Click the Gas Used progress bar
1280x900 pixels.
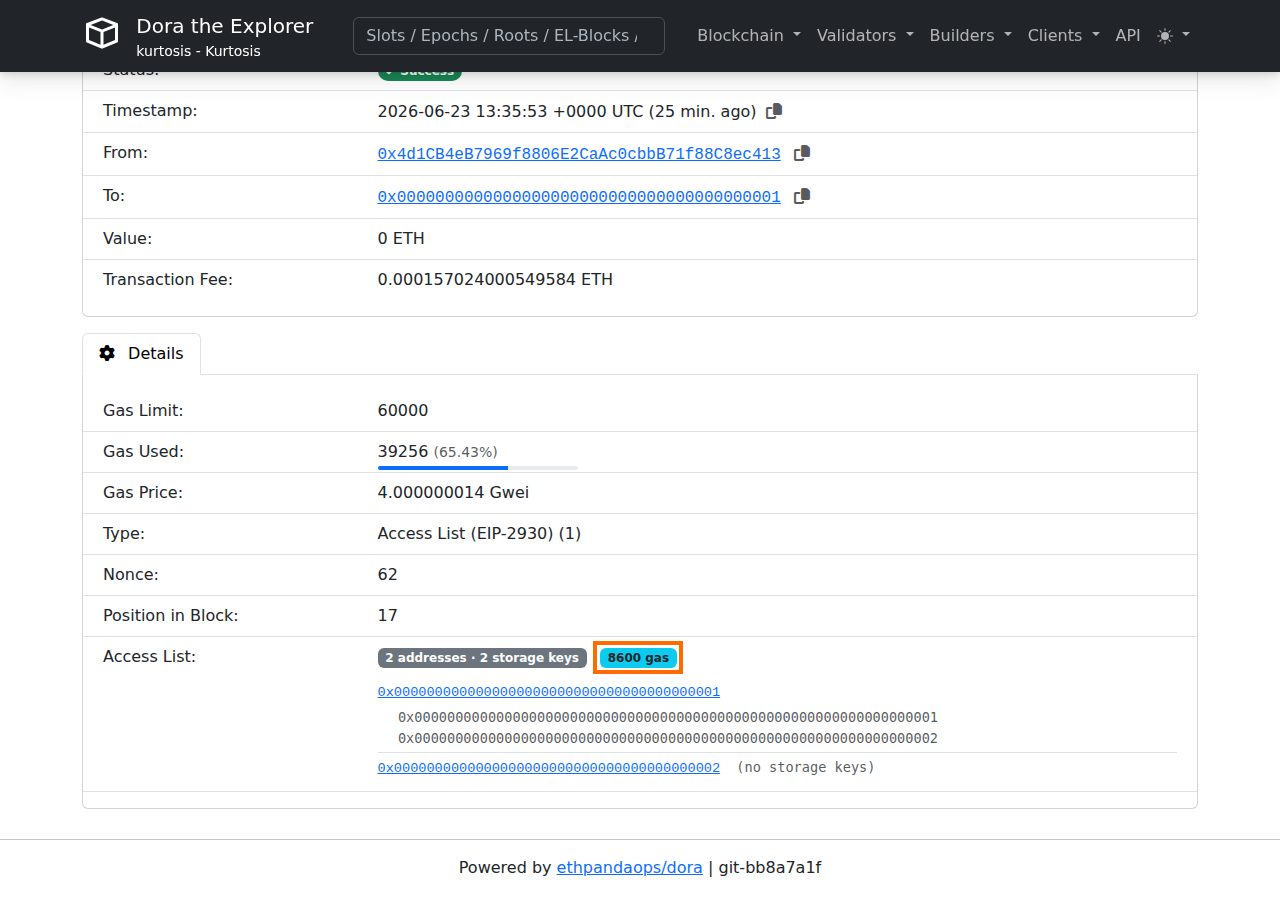click(478, 467)
